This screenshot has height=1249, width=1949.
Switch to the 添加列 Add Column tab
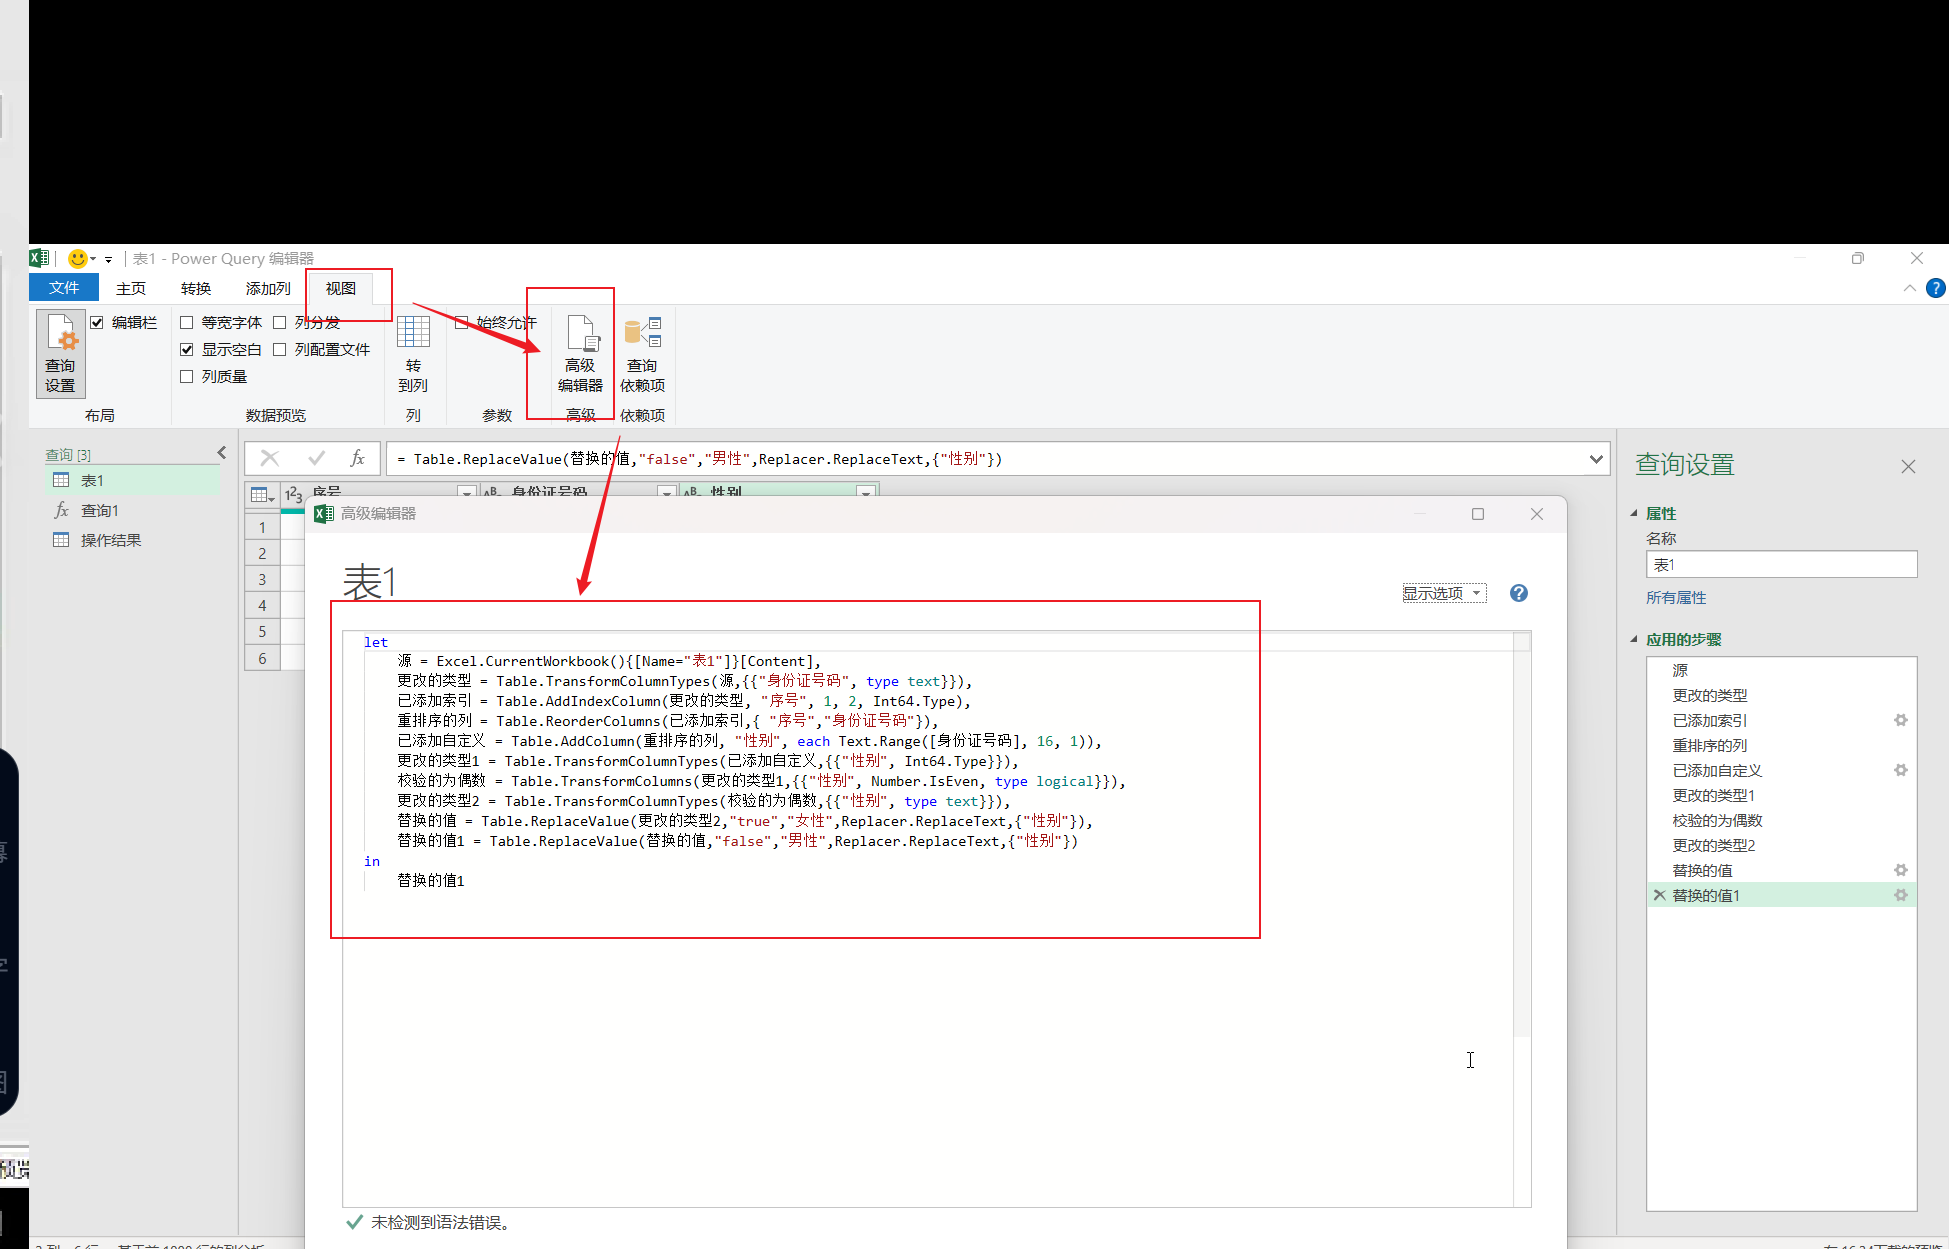point(268,288)
